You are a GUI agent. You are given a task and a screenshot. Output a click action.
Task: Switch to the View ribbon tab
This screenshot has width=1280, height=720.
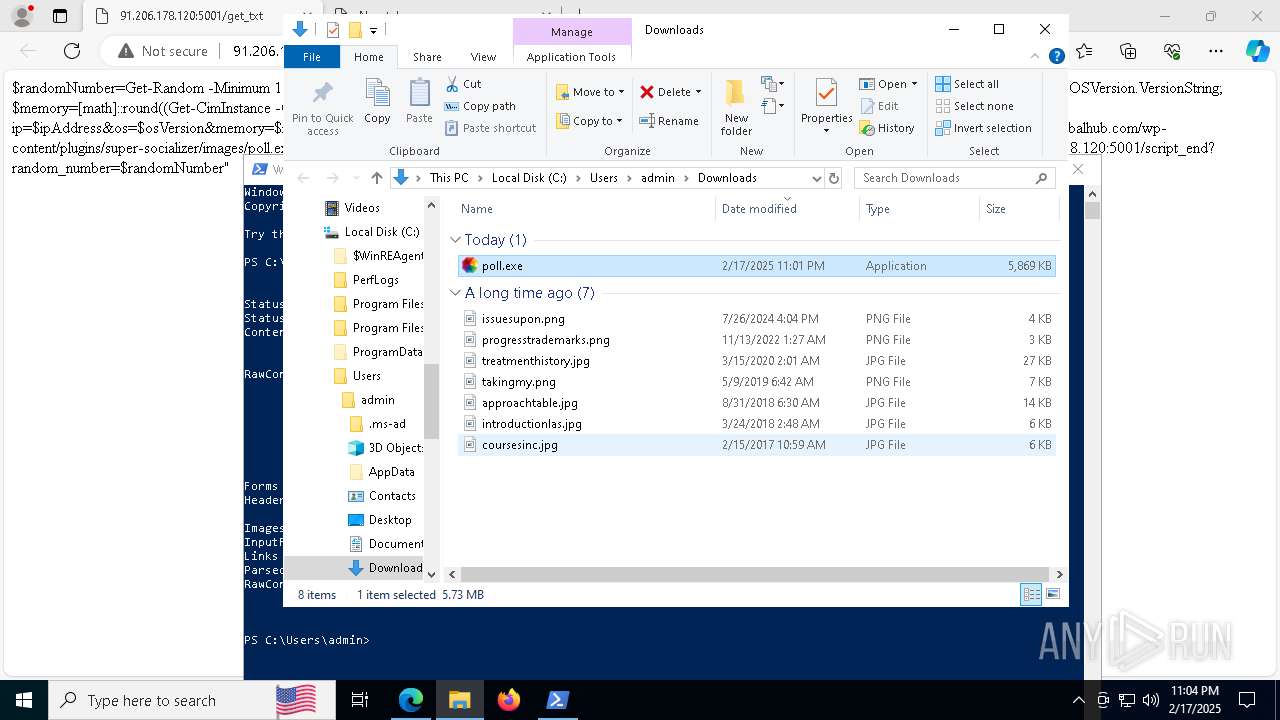(483, 57)
